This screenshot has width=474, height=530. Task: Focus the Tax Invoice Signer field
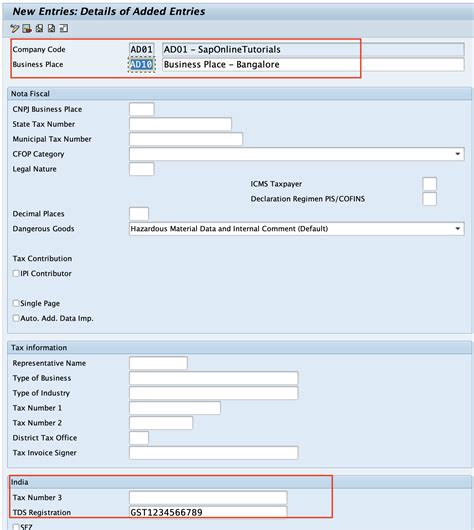pyautogui.click(x=214, y=453)
